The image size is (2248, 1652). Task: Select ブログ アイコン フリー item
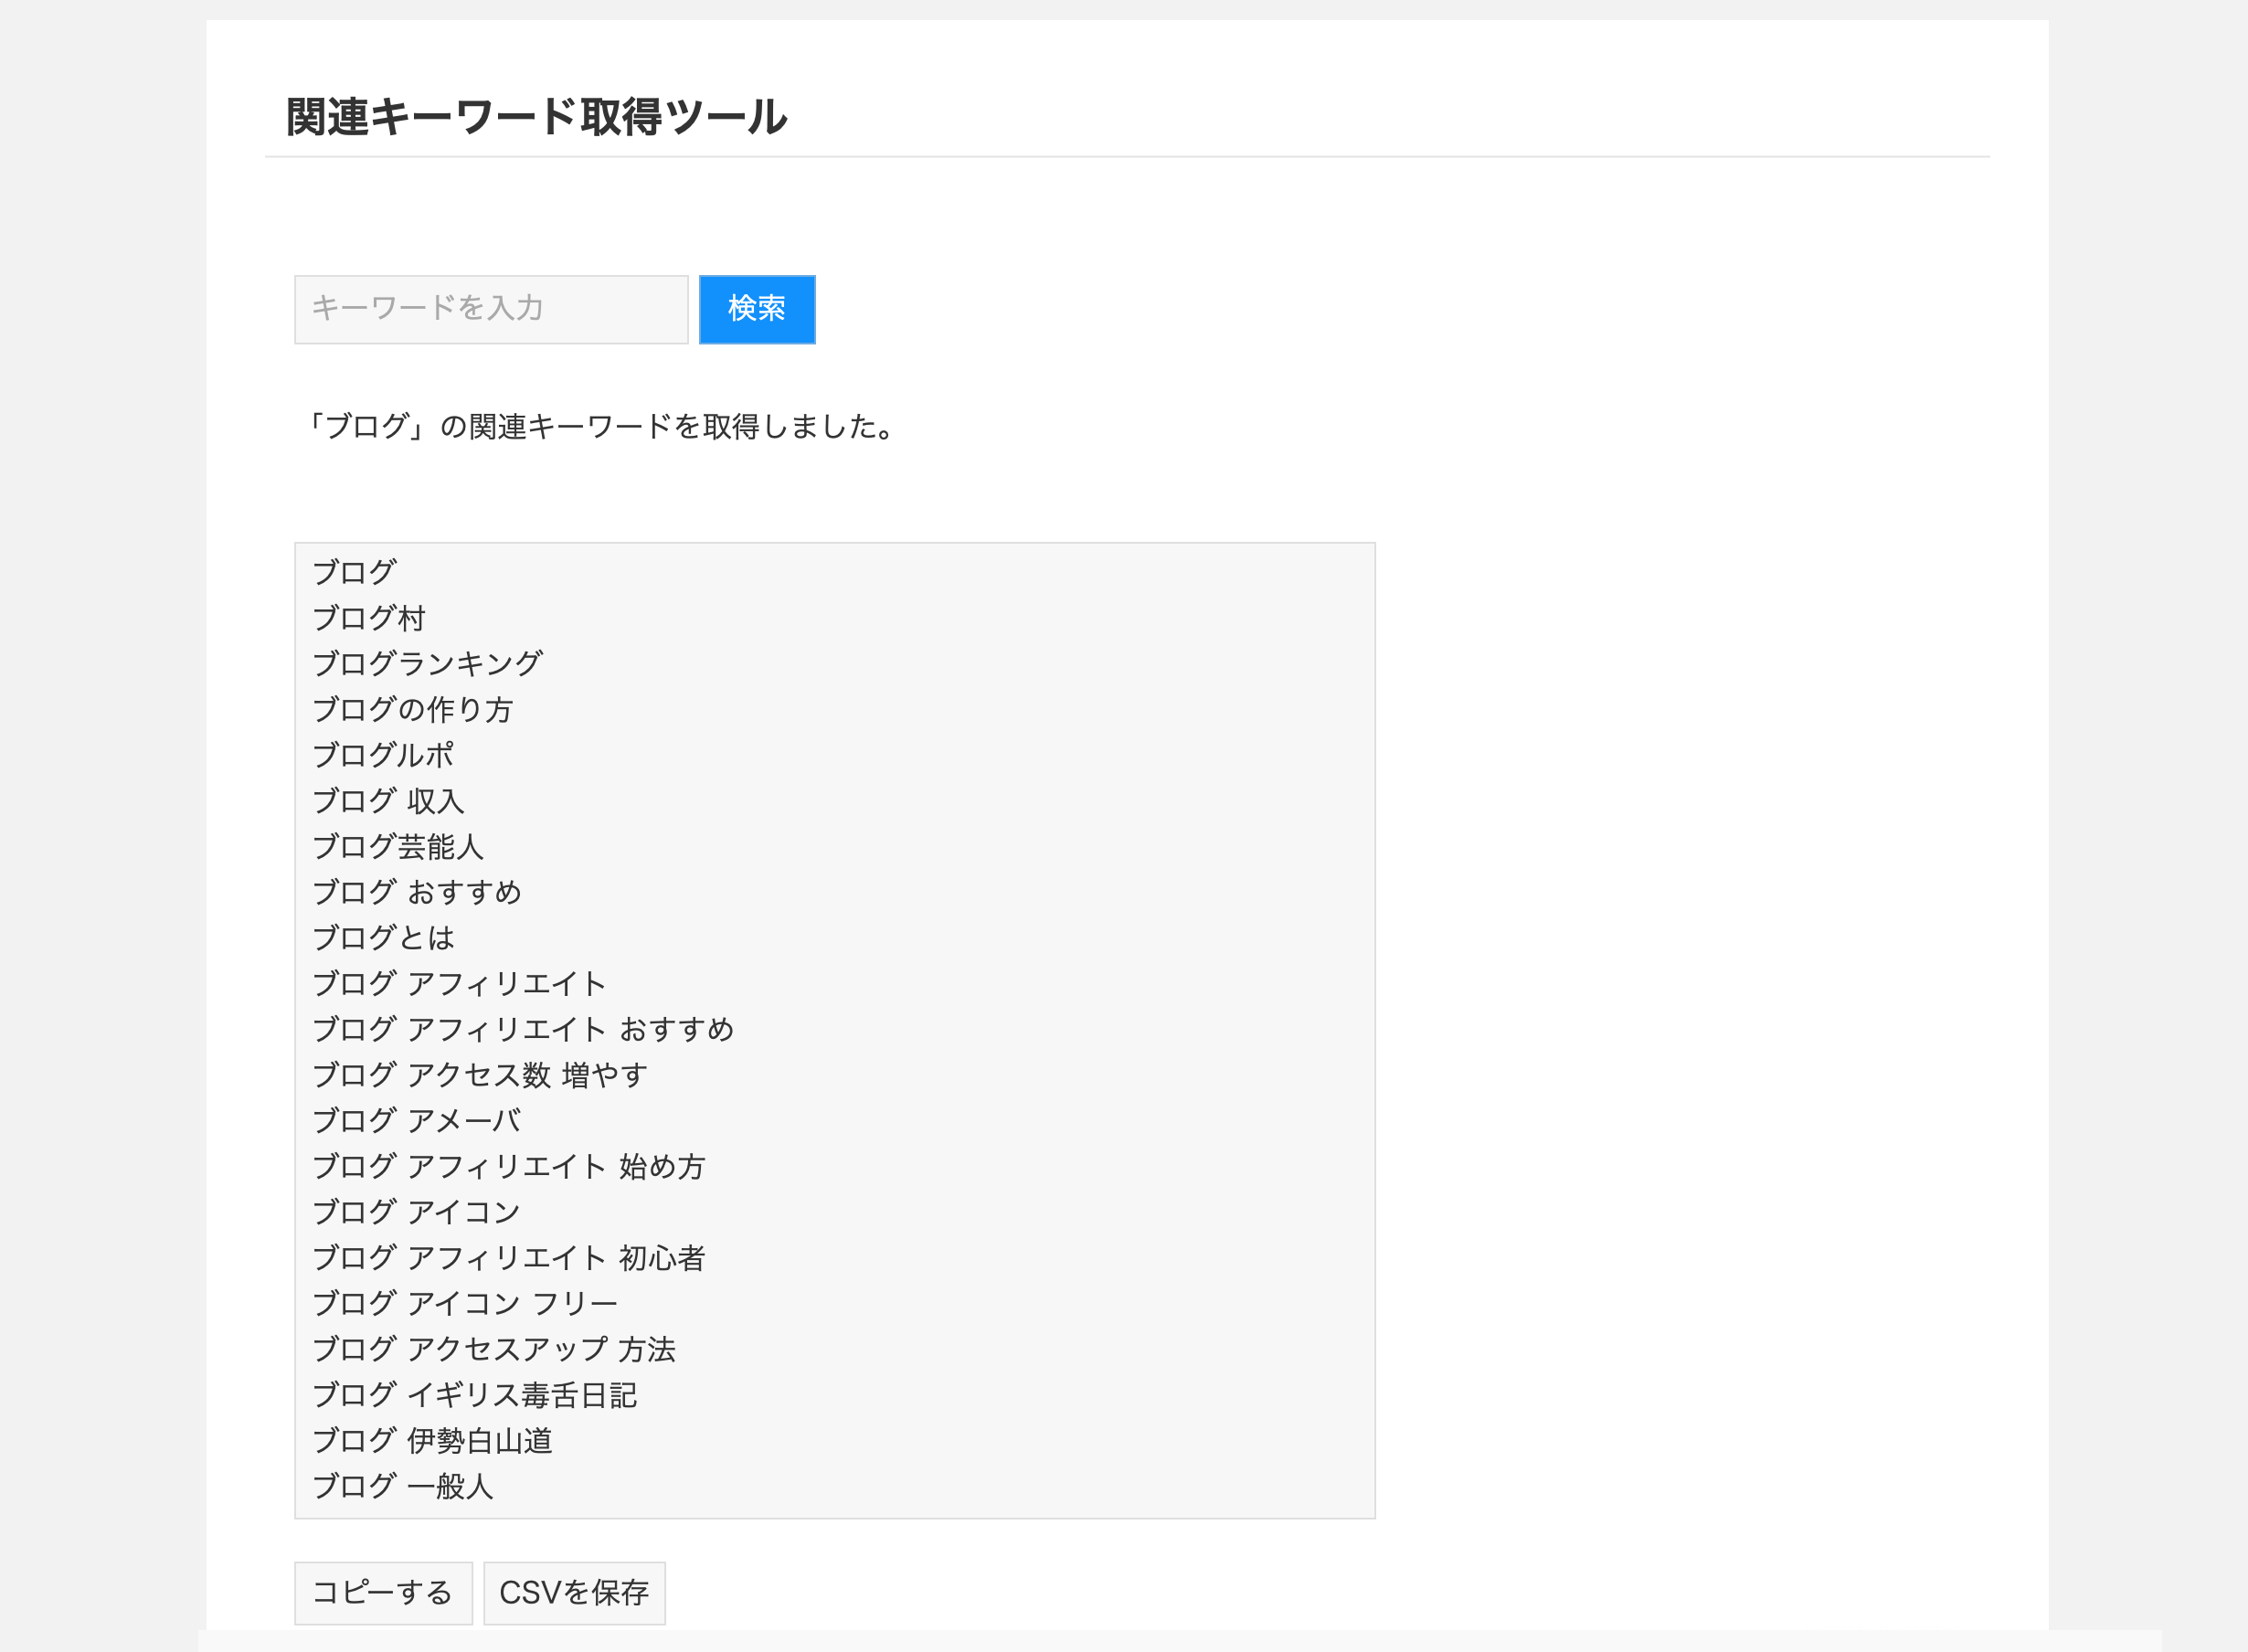pyautogui.click(x=464, y=1303)
